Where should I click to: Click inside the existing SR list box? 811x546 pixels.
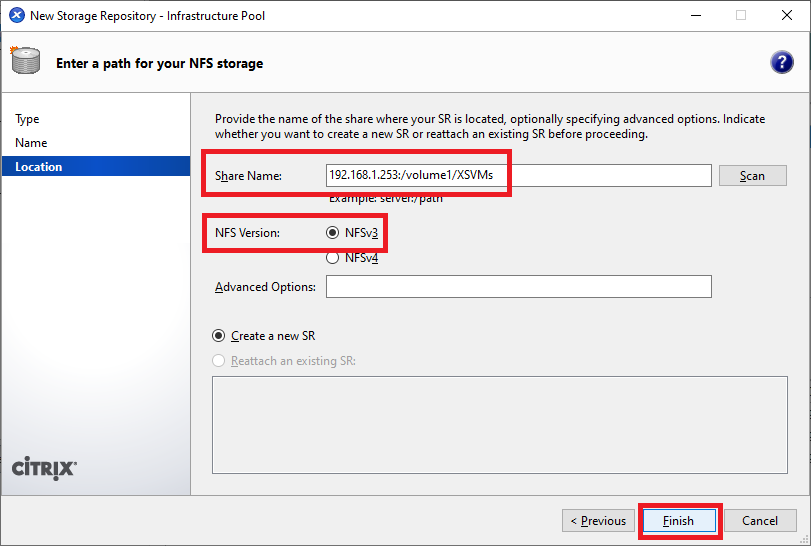499,424
